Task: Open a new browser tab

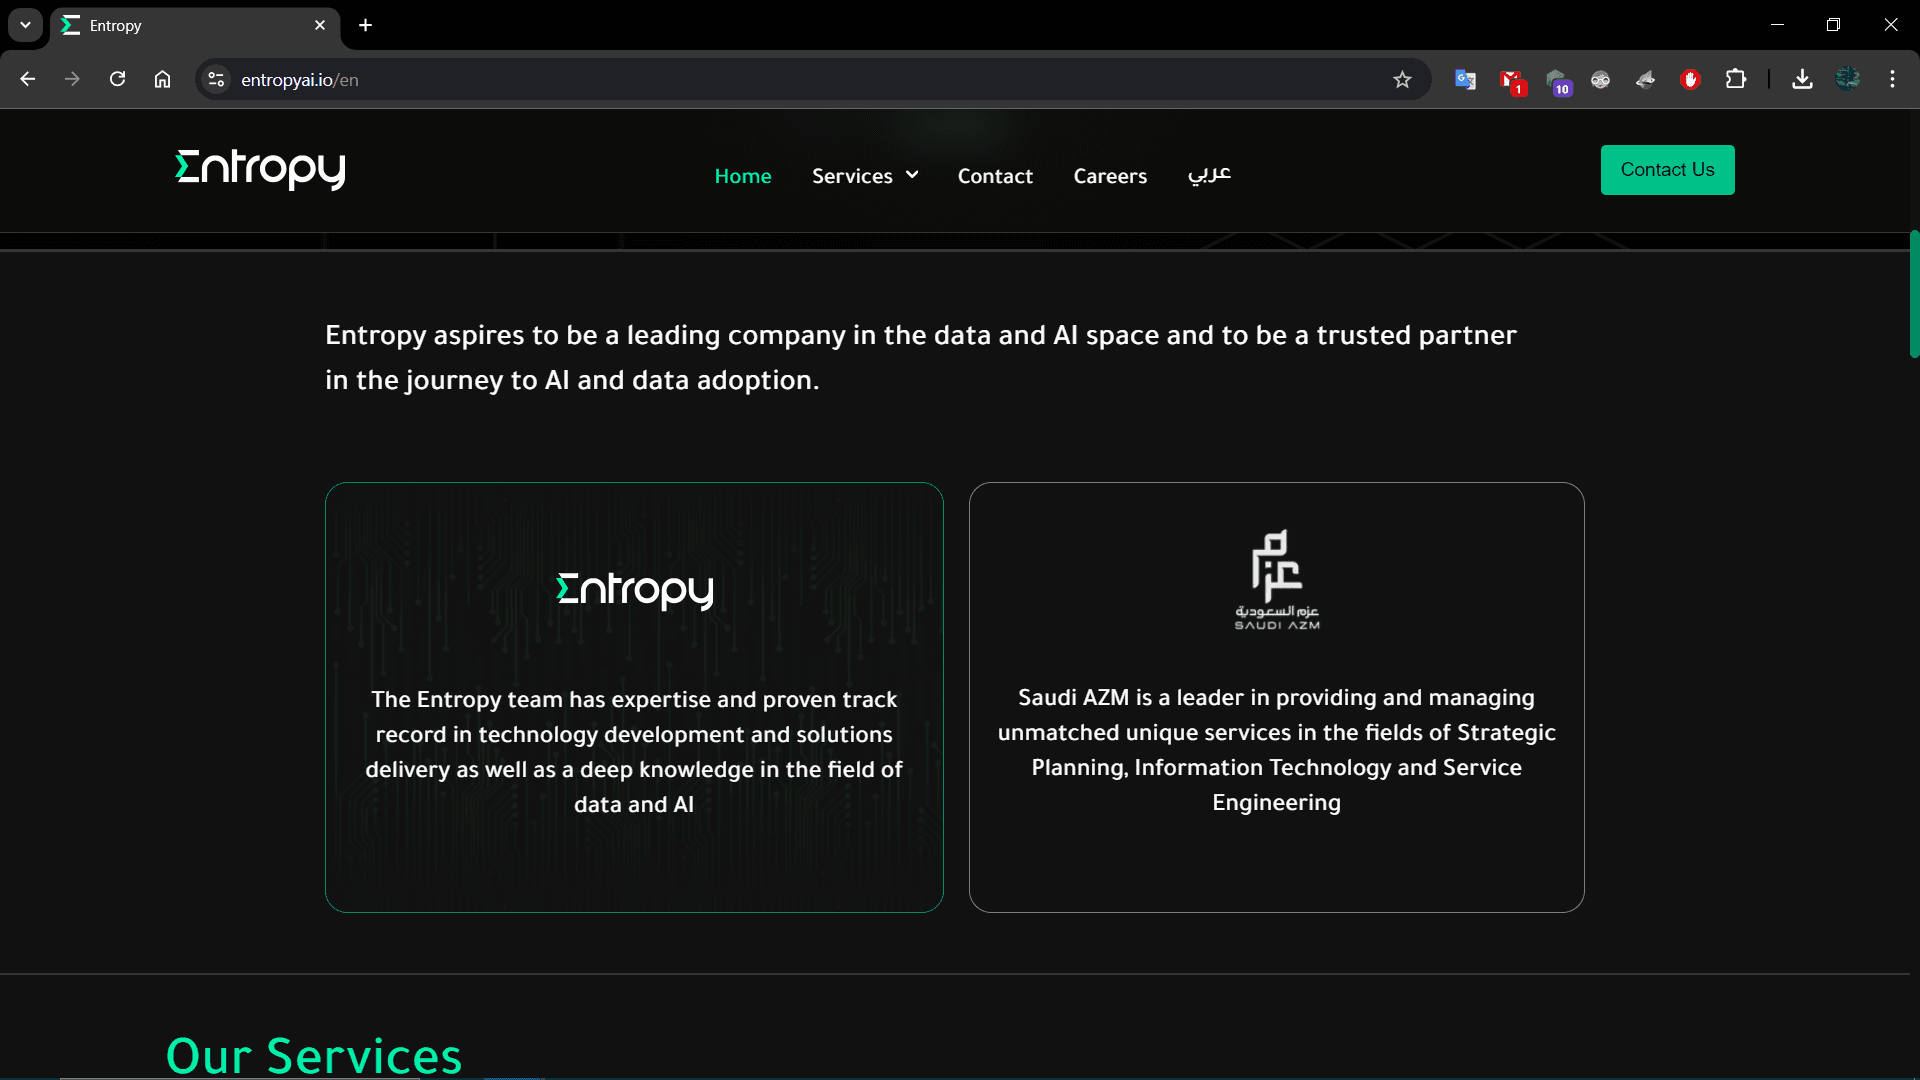Action: (x=365, y=25)
